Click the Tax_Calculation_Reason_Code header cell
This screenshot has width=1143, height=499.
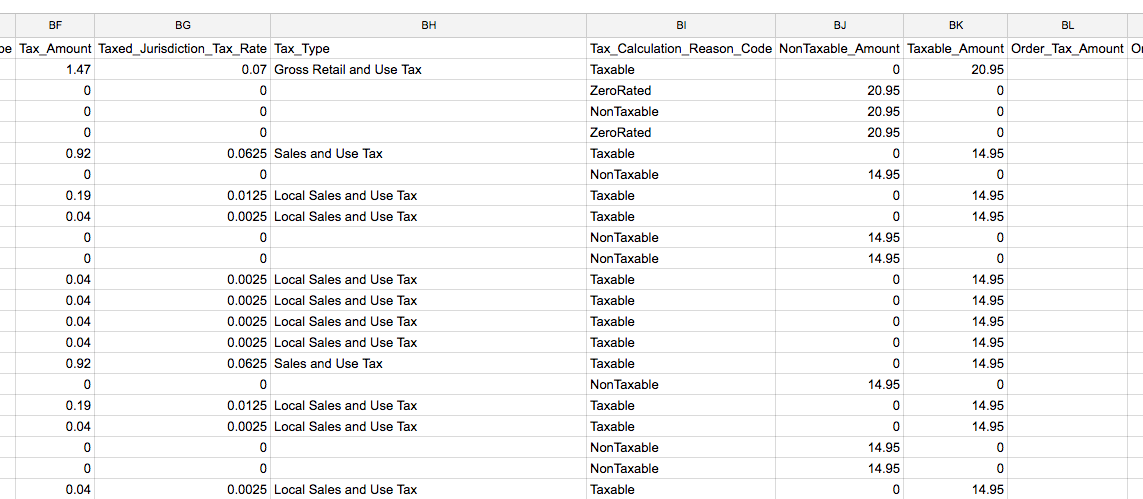(681, 49)
